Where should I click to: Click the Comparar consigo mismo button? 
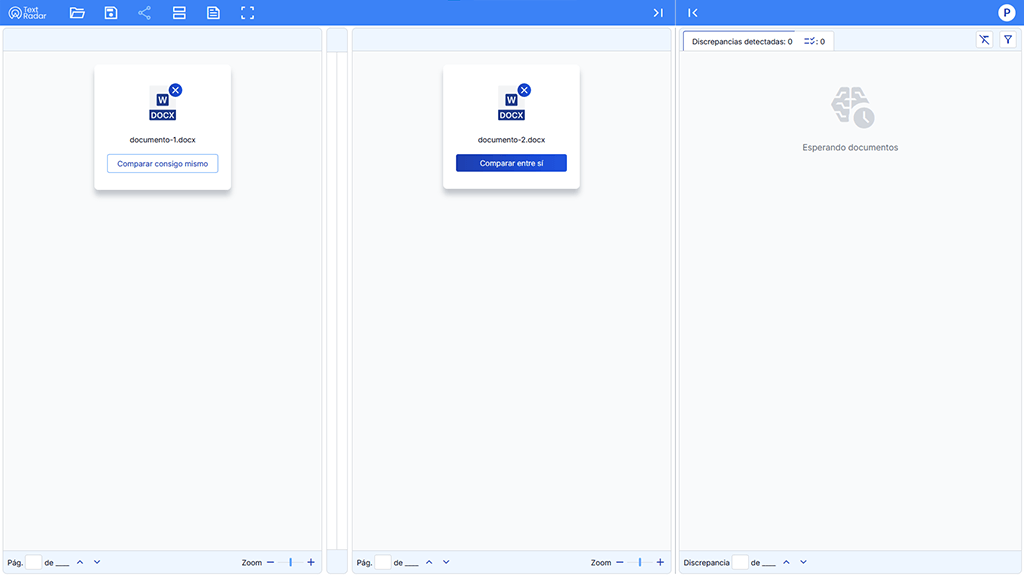click(162, 163)
